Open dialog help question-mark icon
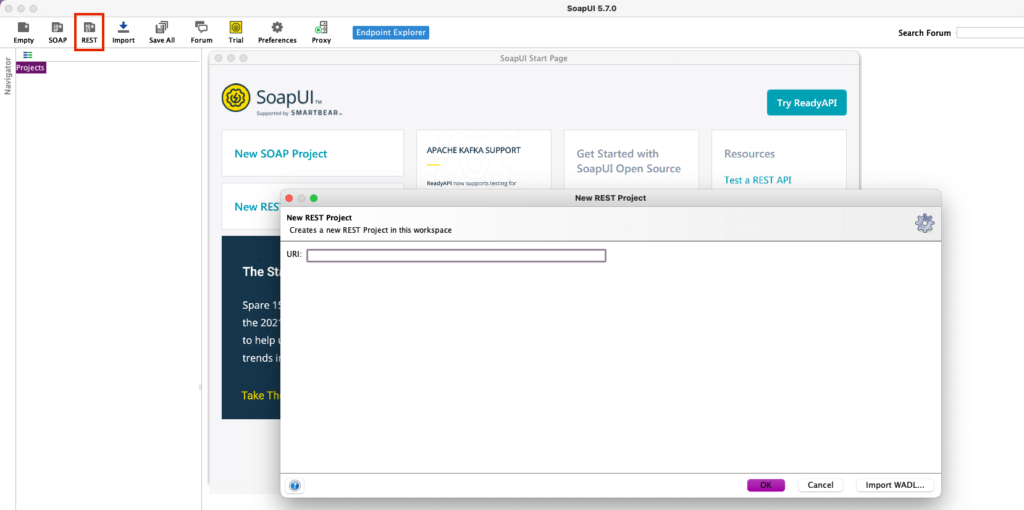This screenshot has width=1024, height=510. click(295, 485)
